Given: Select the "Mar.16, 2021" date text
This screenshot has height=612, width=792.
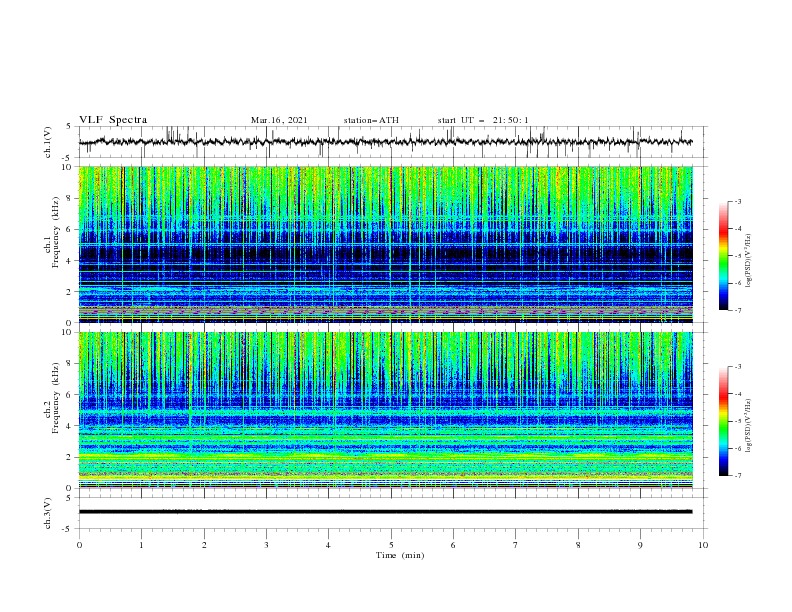Looking at the screenshot, I should click(279, 120).
